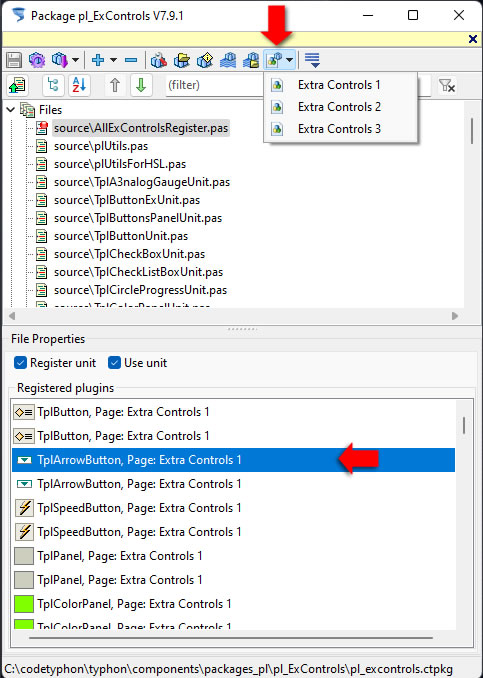Choose Extra Controls 3 from the menu
483x678 pixels.
click(x=340, y=129)
